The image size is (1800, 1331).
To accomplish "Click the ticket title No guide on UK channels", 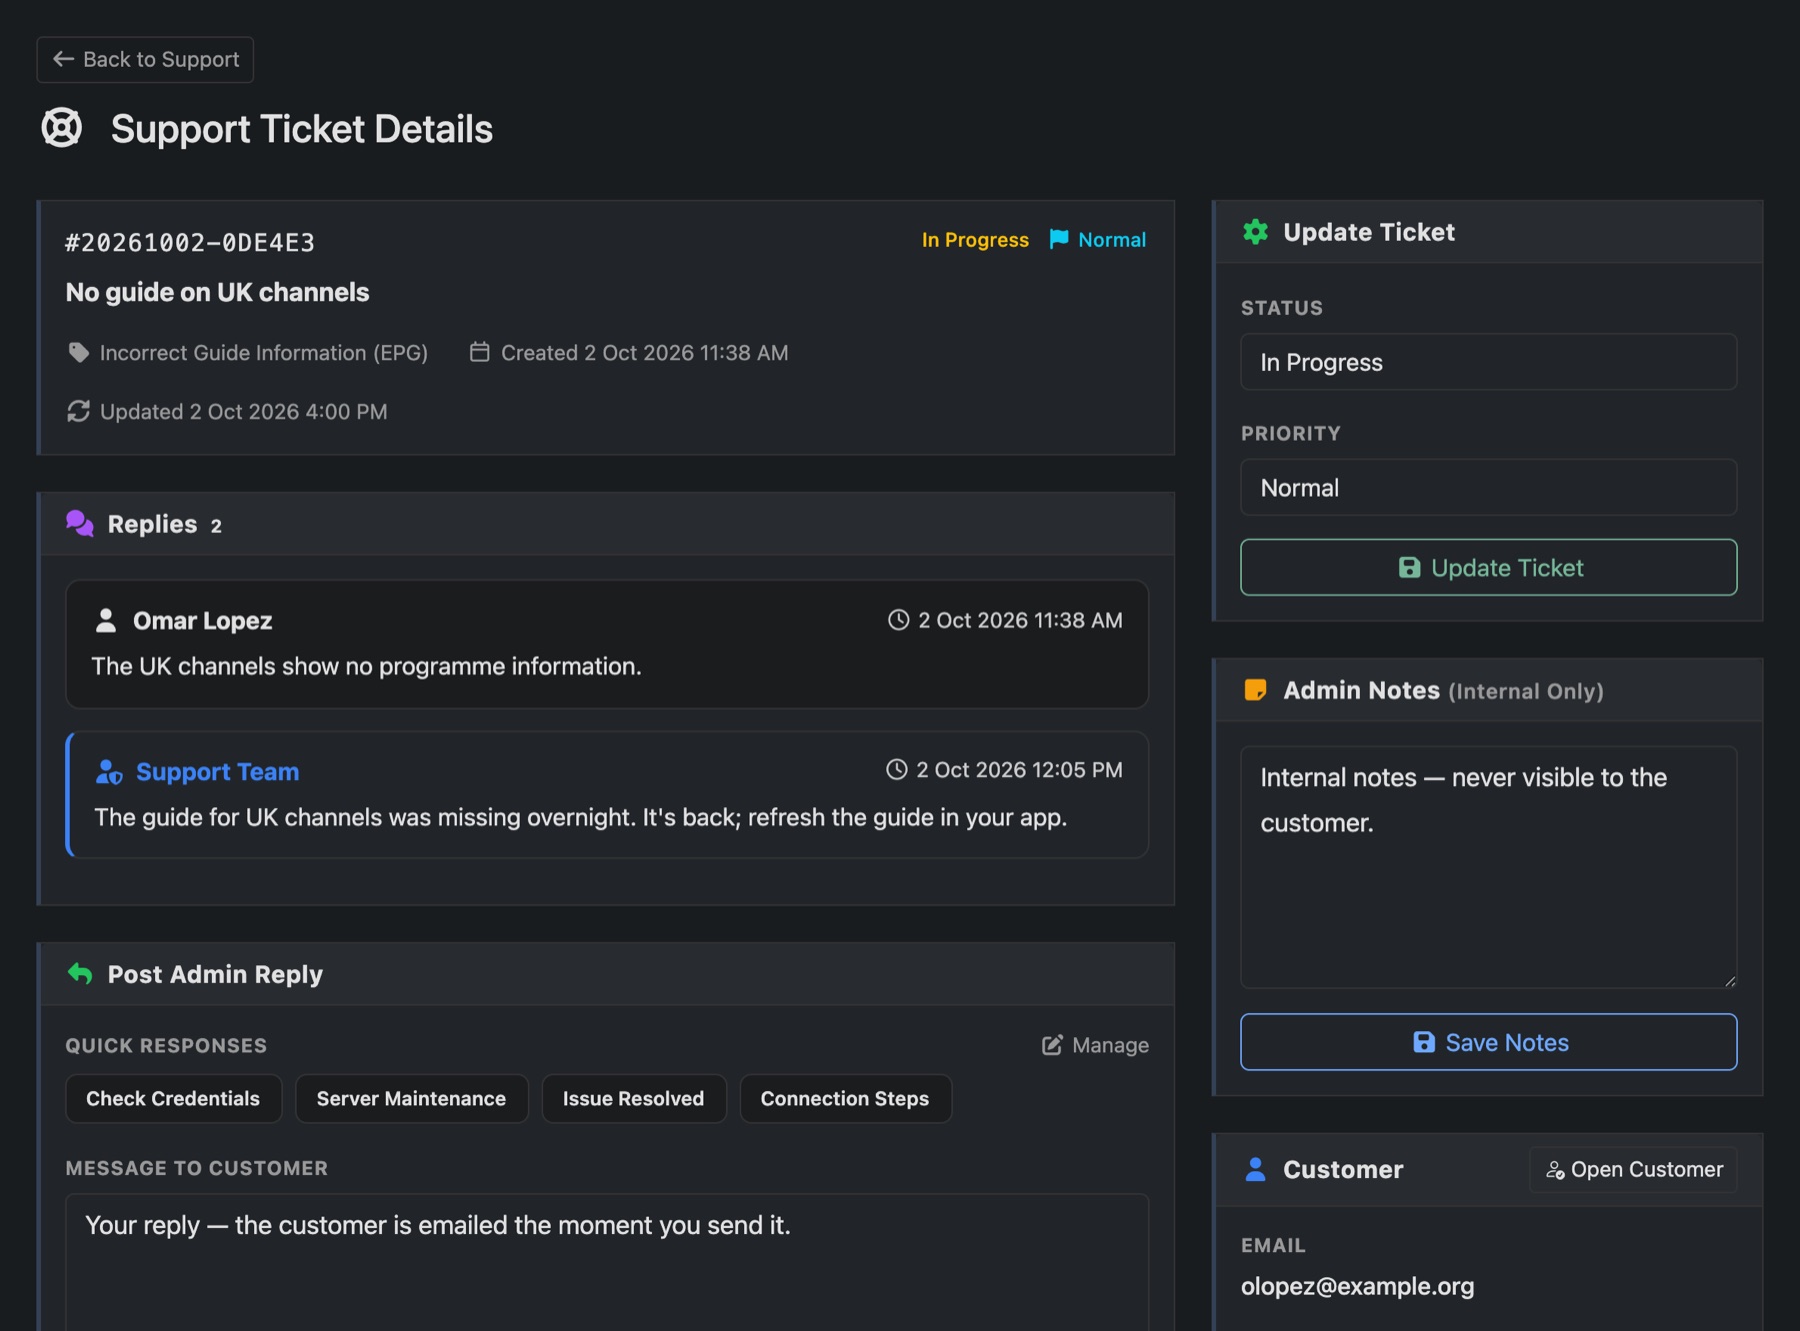I will (217, 292).
